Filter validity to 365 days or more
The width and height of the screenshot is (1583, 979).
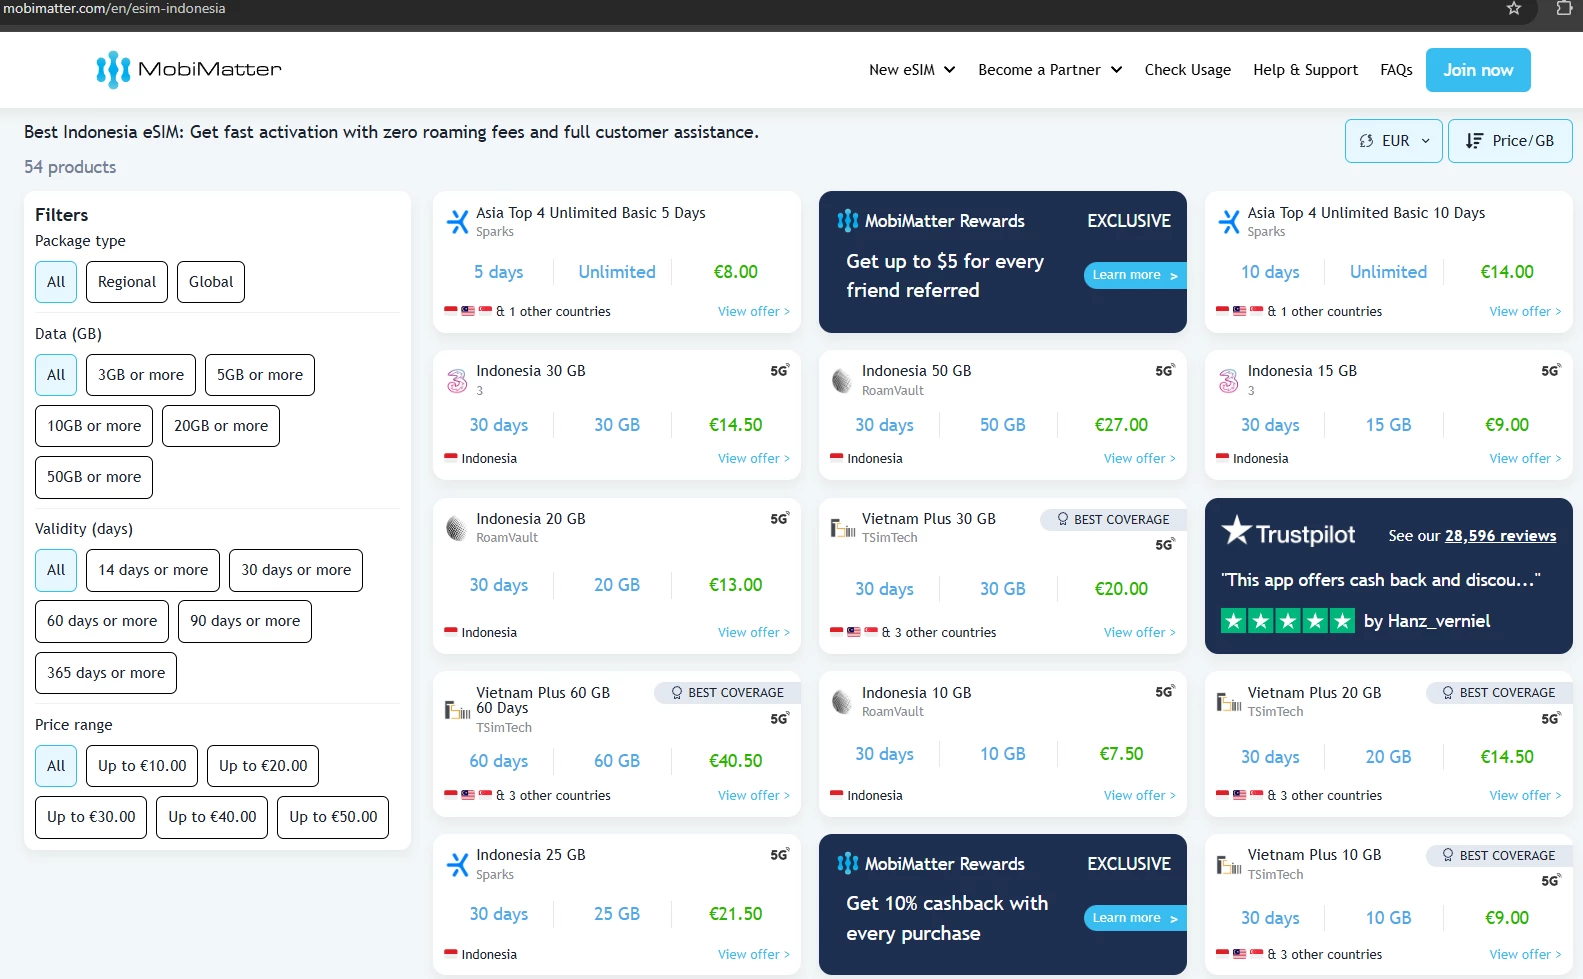coord(106,673)
